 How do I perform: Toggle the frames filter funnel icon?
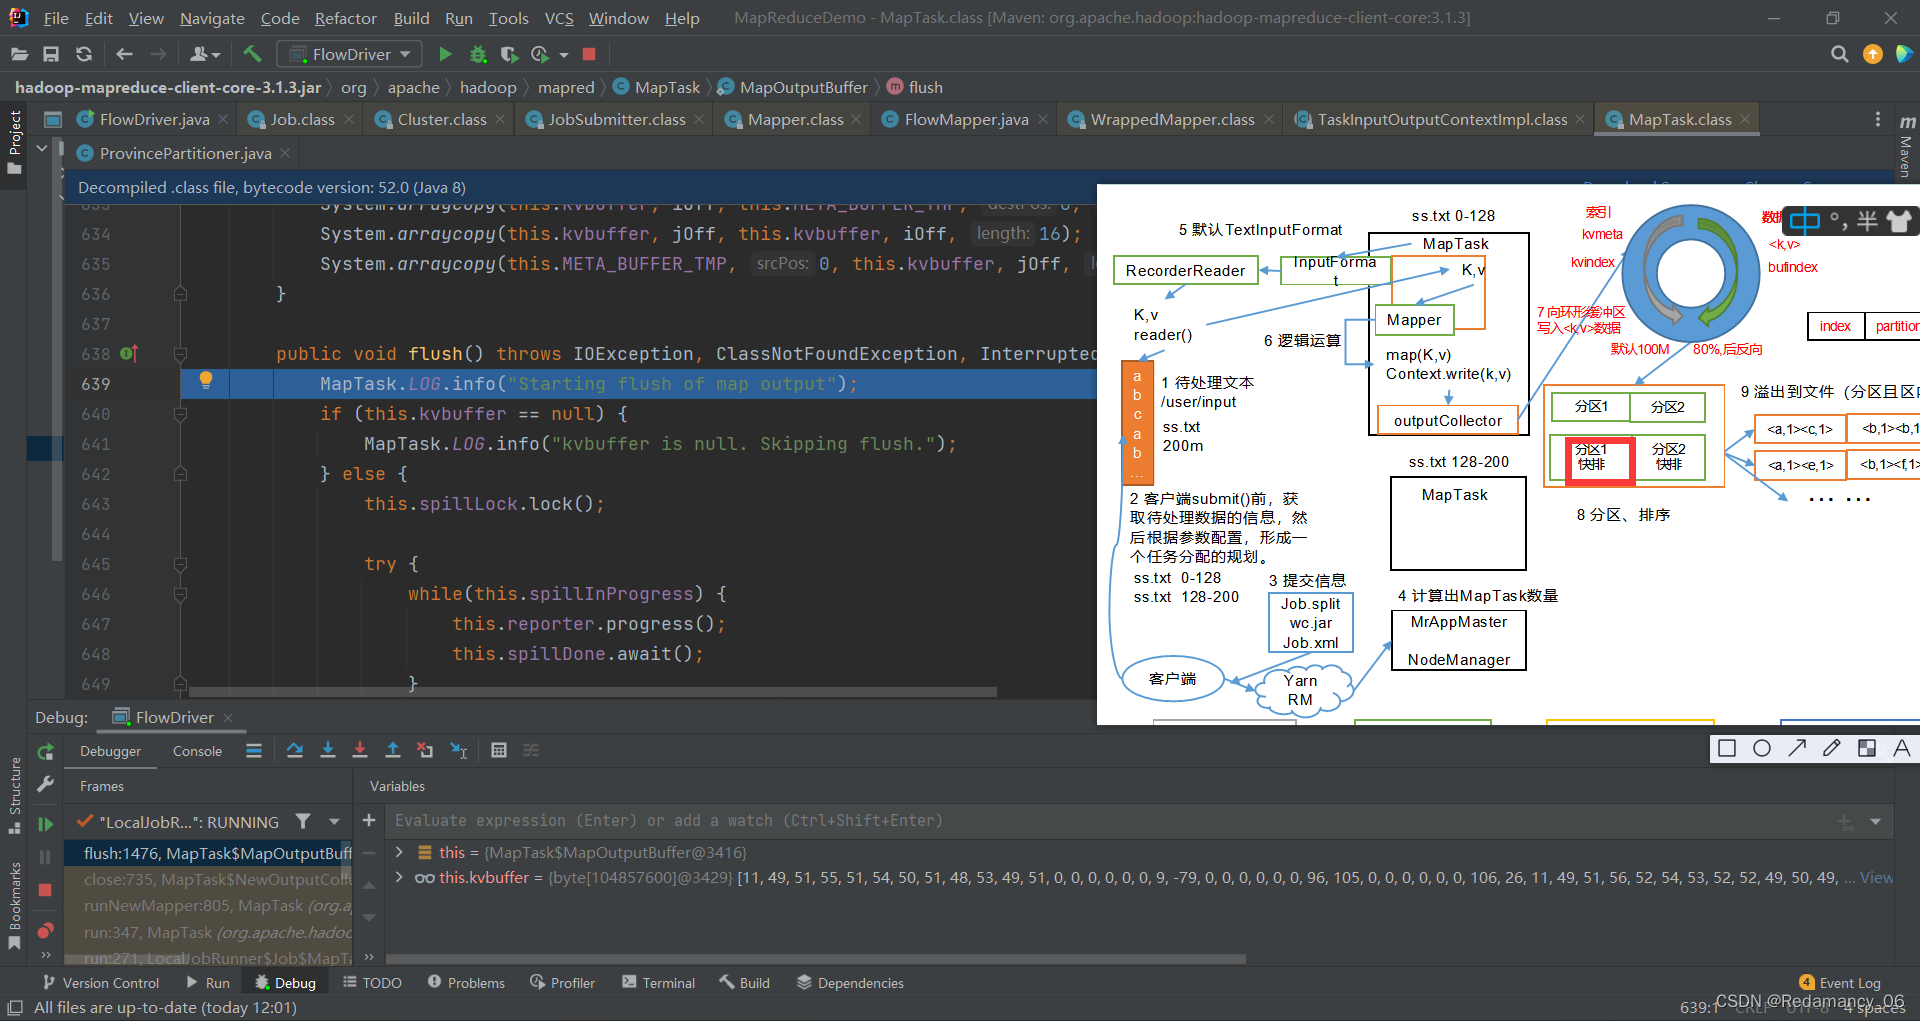303,821
